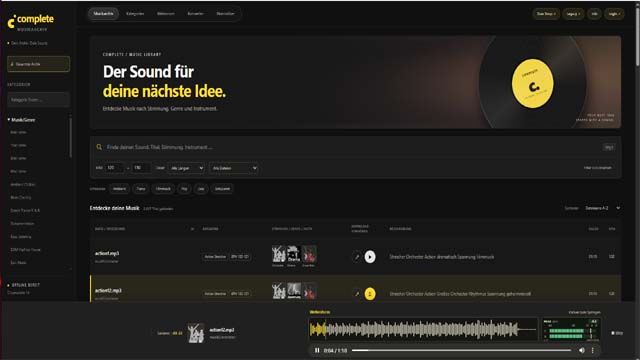This screenshot has width=640, height=360.
Task: Click the action1.mp3 file name
Action: click(x=107, y=253)
